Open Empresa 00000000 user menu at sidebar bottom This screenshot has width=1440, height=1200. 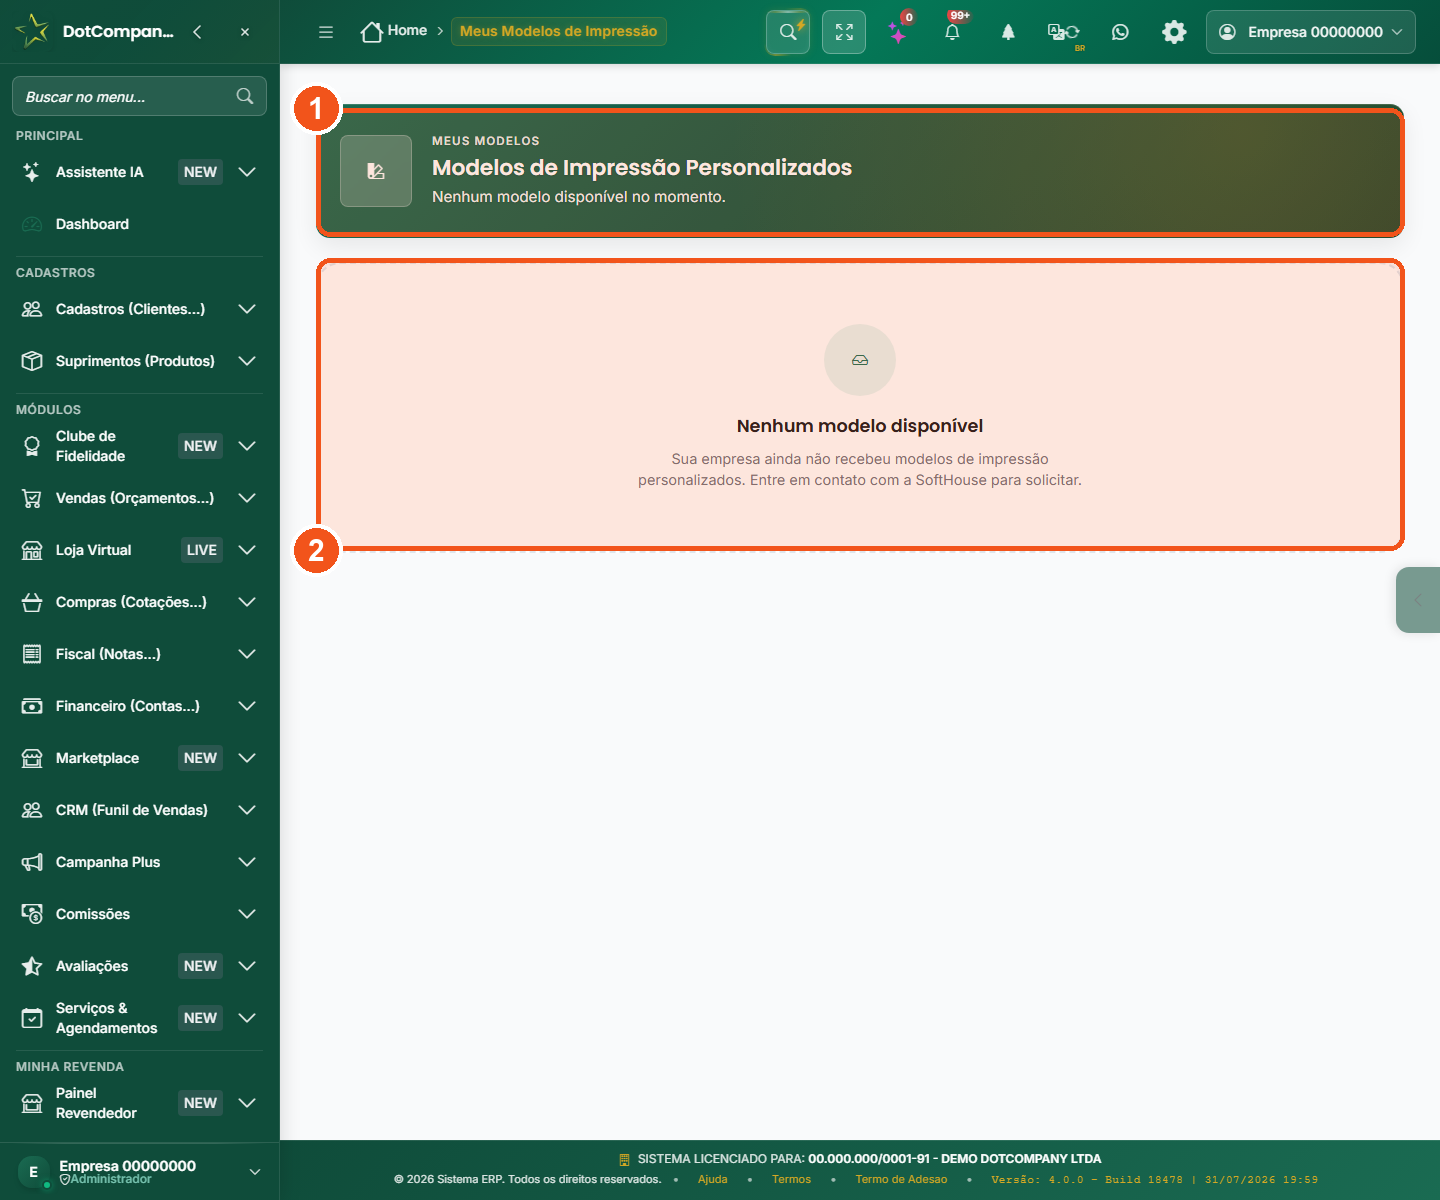[139, 1172]
